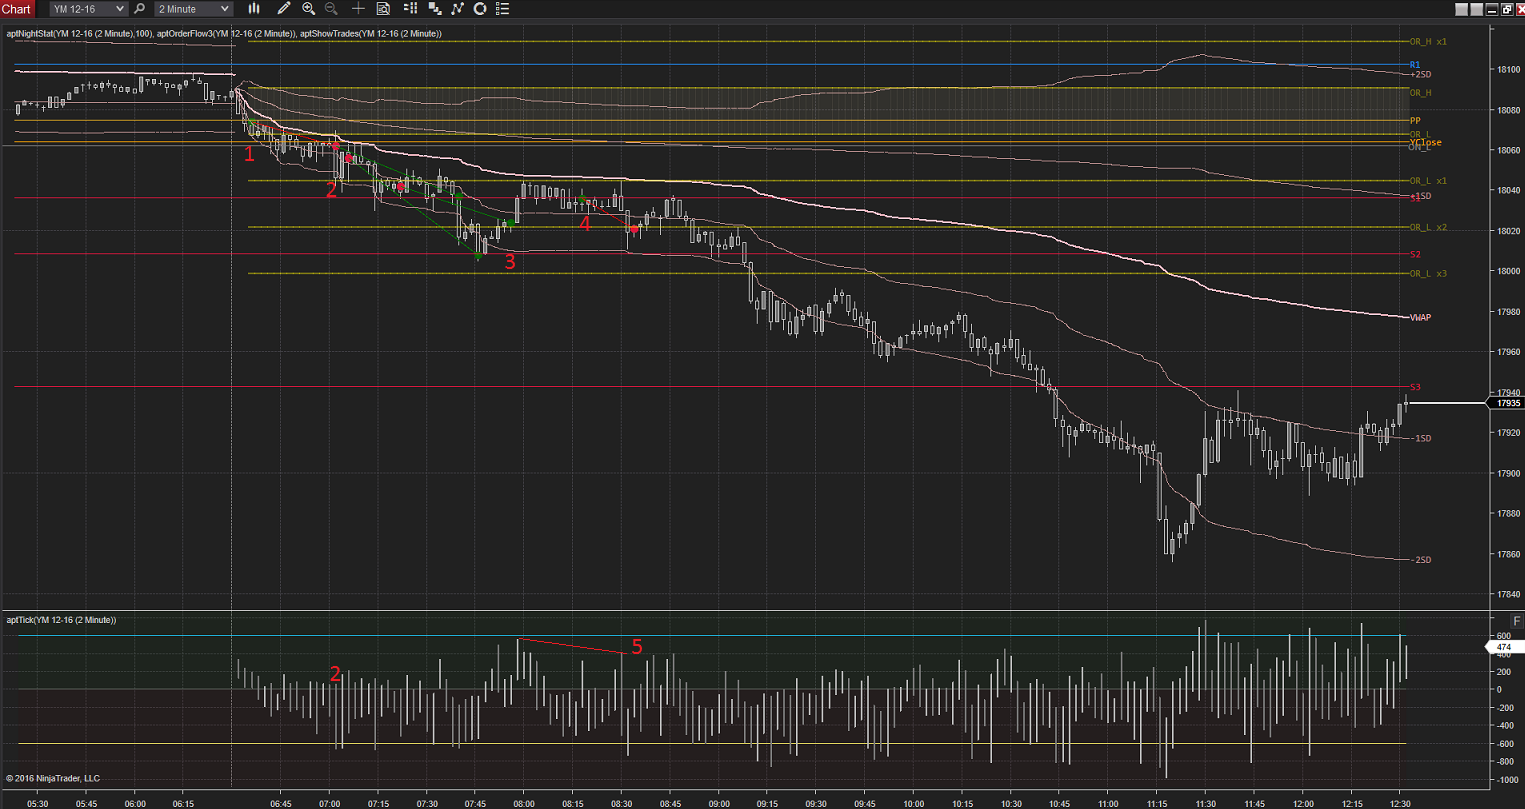This screenshot has width=1525, height=809.
Task: Click the zoom out magnifier icon
Action: [331, 9]
